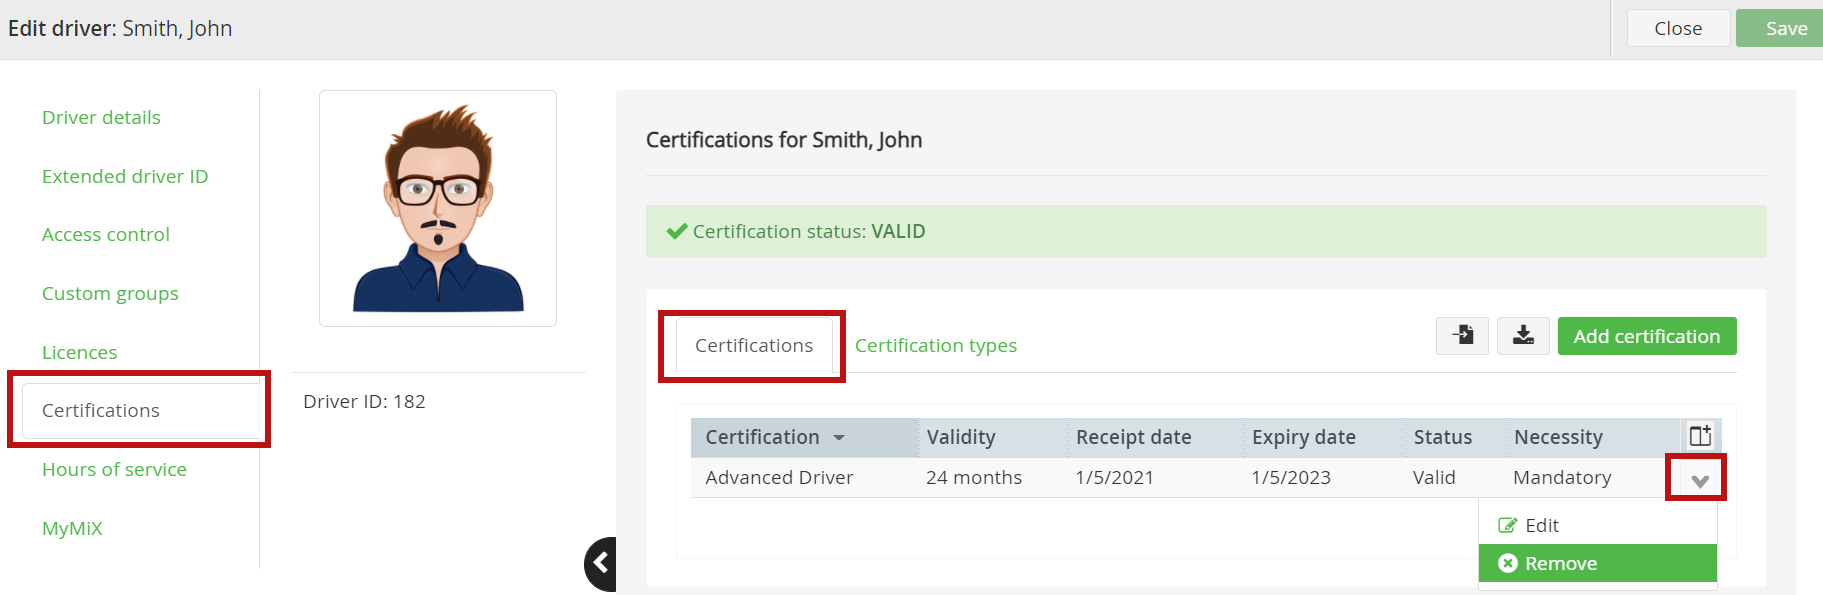
Task: Click the Validity column header
Action: point(993,437)
